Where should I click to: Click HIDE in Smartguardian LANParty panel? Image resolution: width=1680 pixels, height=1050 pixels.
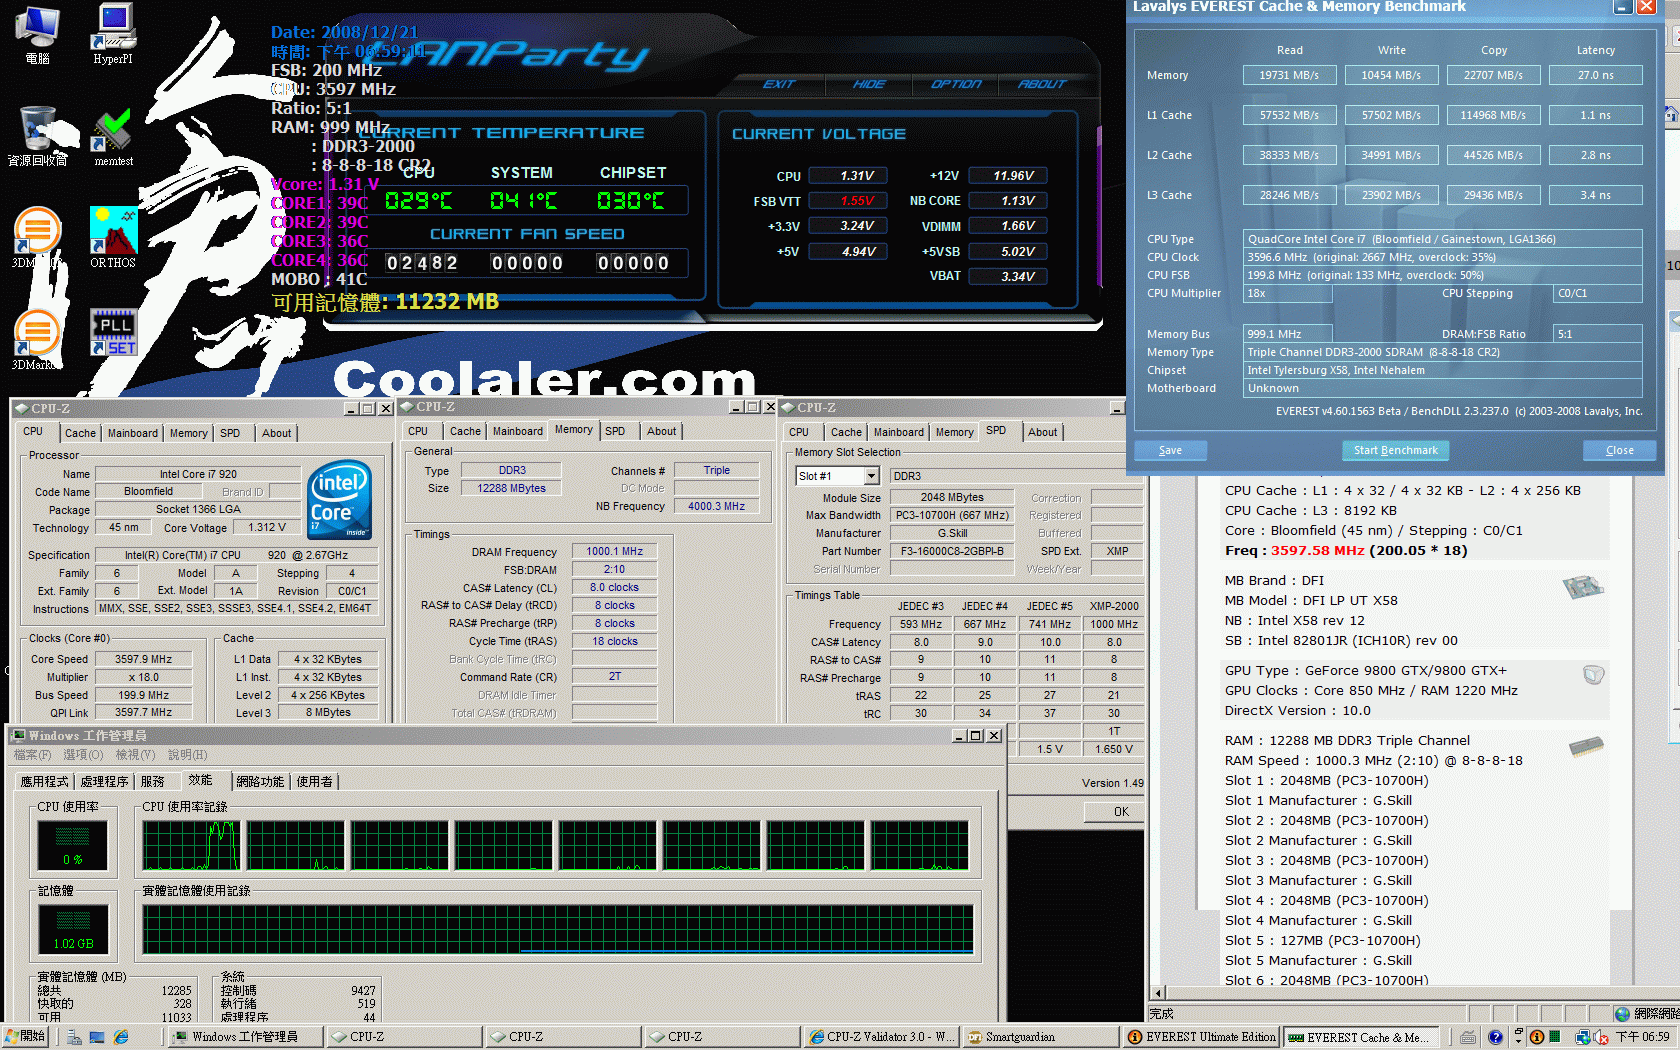pyautogui.click(x=868, y=84)
